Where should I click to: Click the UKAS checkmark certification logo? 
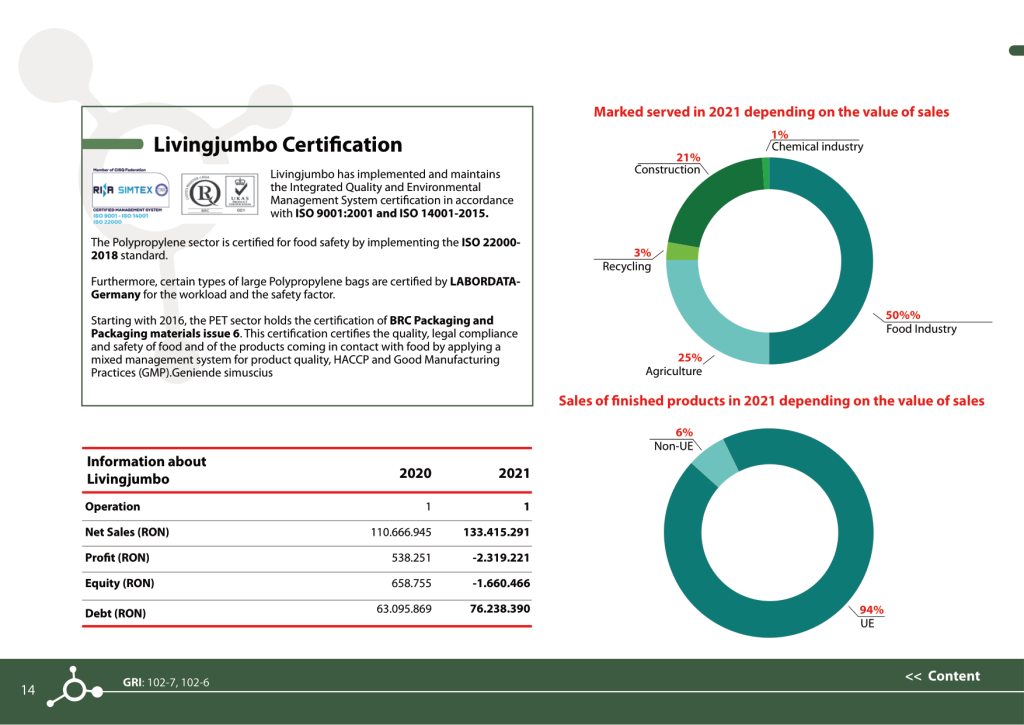242,192
